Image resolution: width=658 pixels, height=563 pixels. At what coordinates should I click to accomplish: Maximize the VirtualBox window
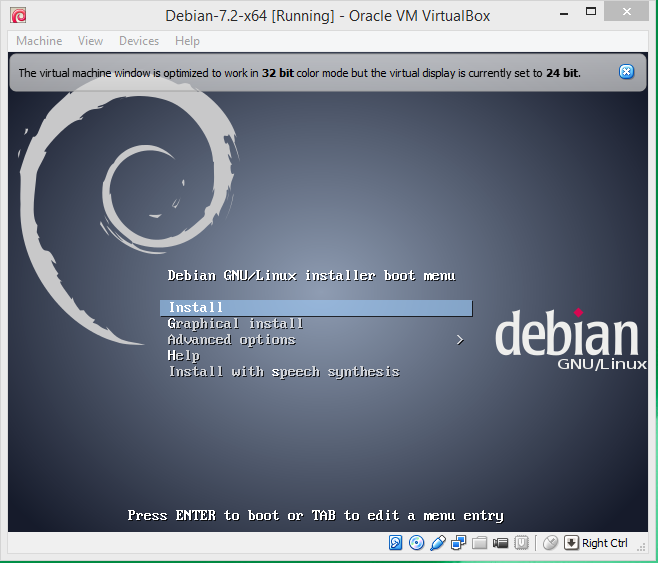[x=591, y=12]
